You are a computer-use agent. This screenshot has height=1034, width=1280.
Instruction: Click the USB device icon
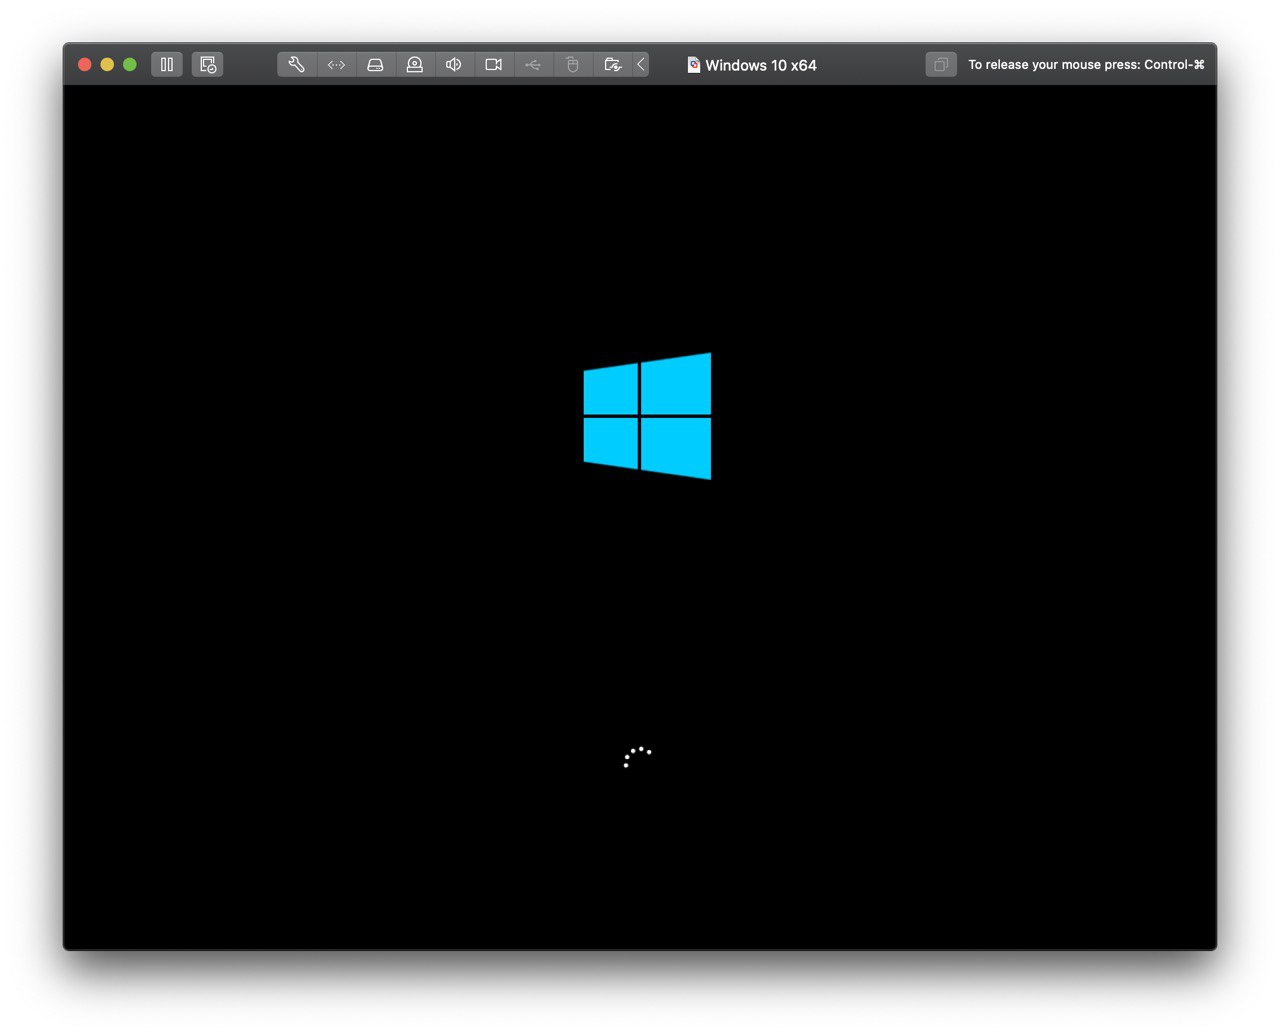533,65
